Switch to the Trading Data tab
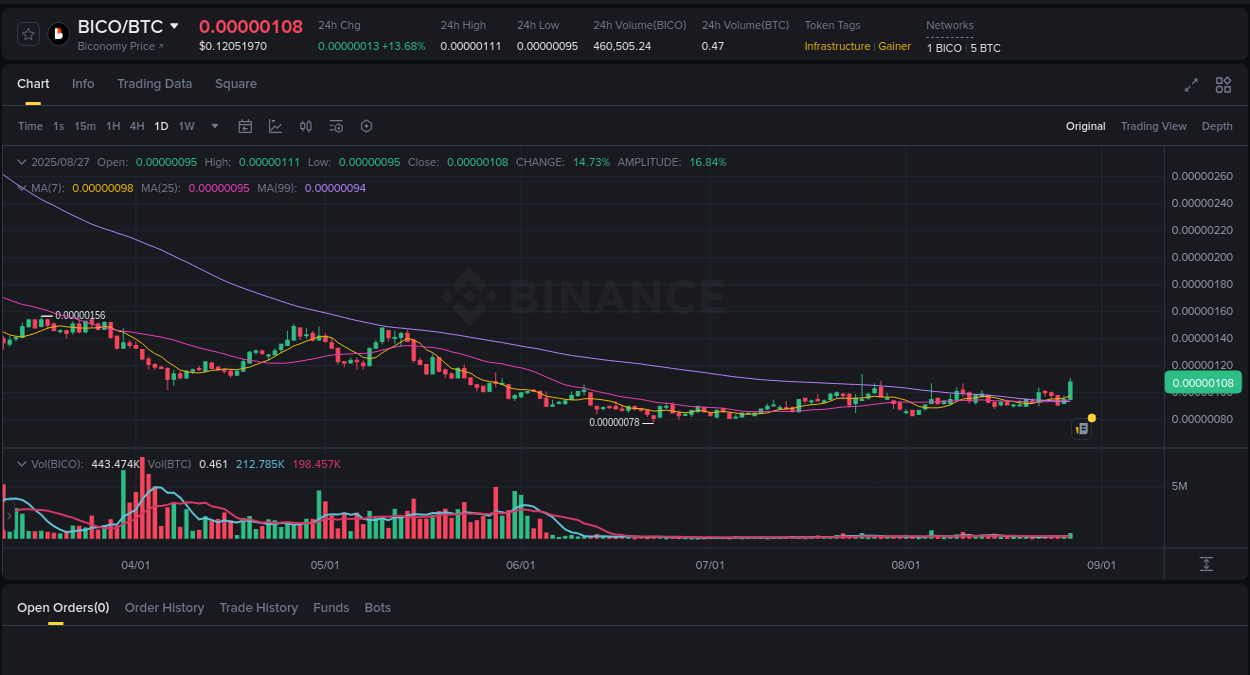1250x675 pixels. [x=154, y=84]
